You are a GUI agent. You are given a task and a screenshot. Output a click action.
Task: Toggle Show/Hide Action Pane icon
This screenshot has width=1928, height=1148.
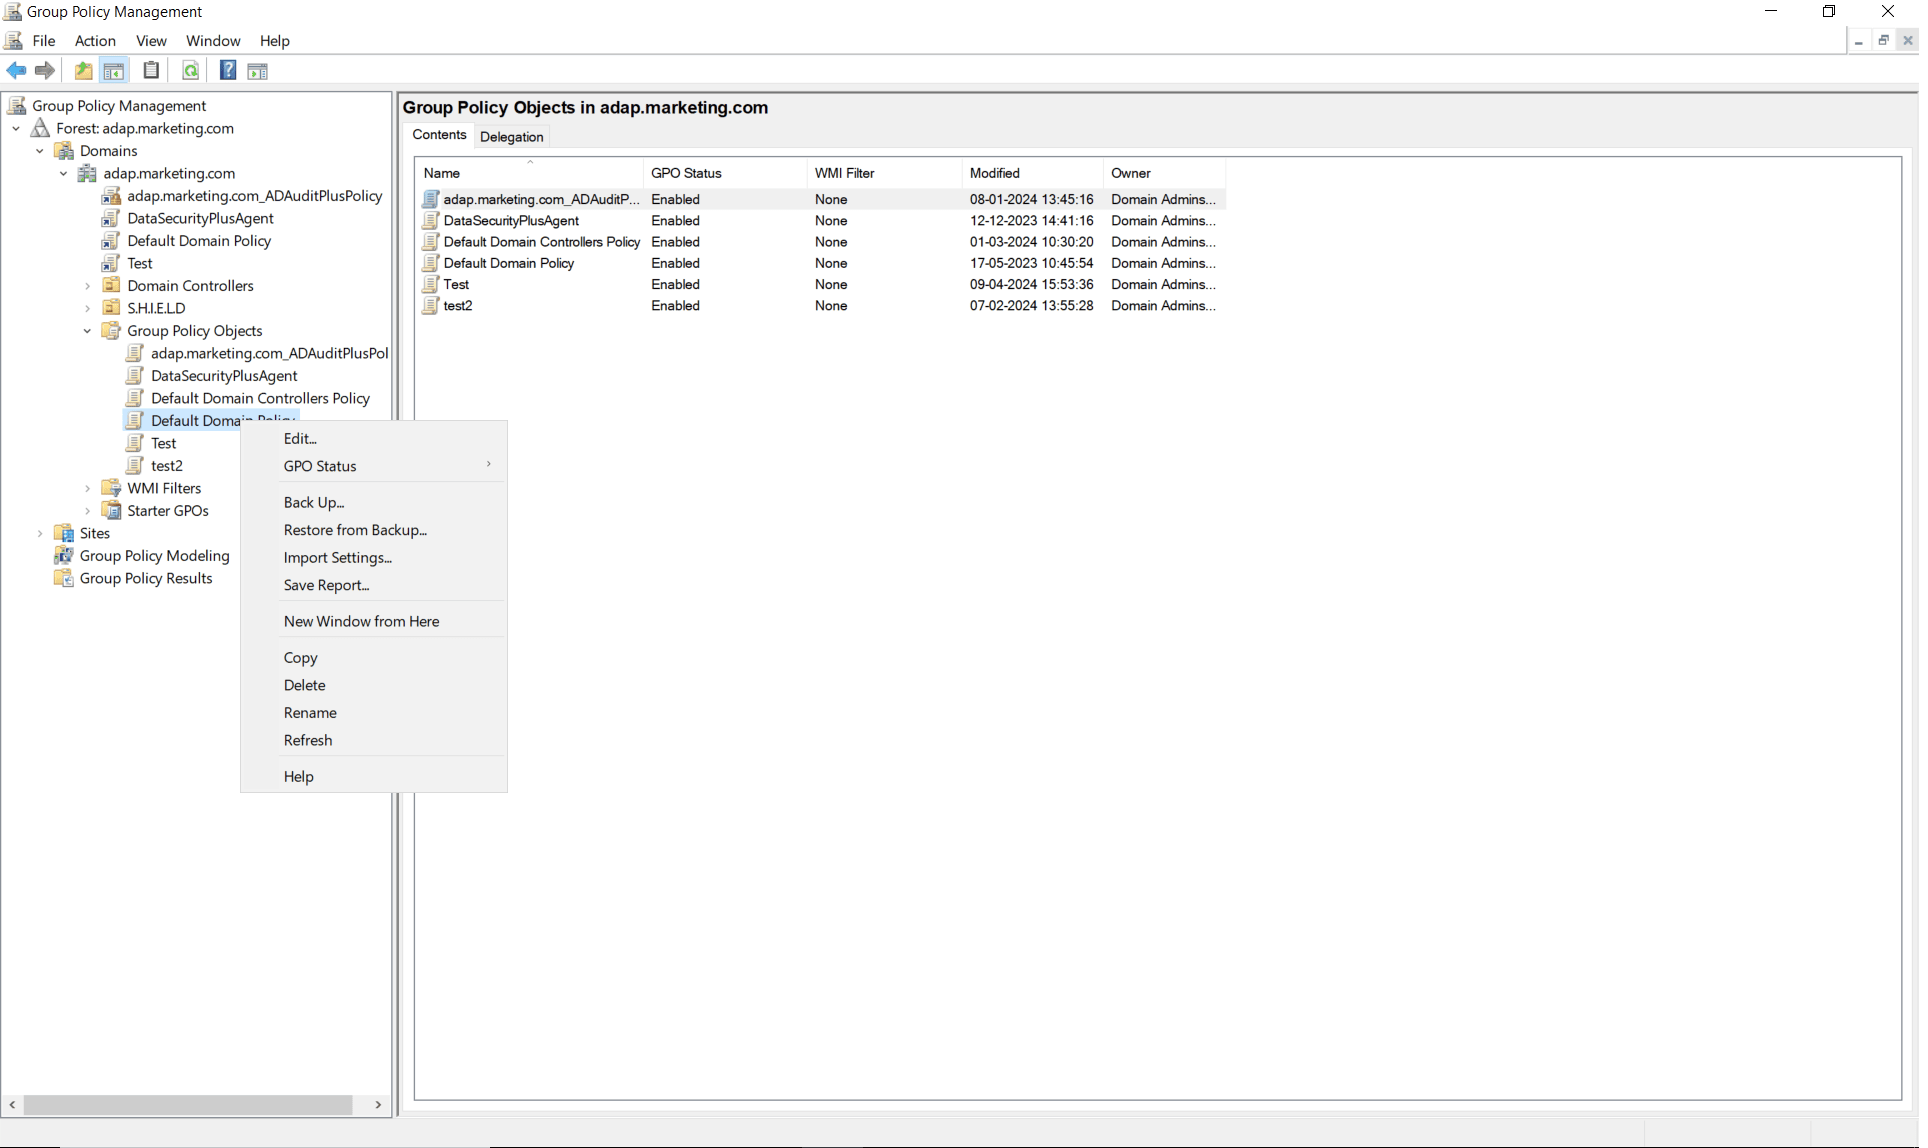pos(257,71)
